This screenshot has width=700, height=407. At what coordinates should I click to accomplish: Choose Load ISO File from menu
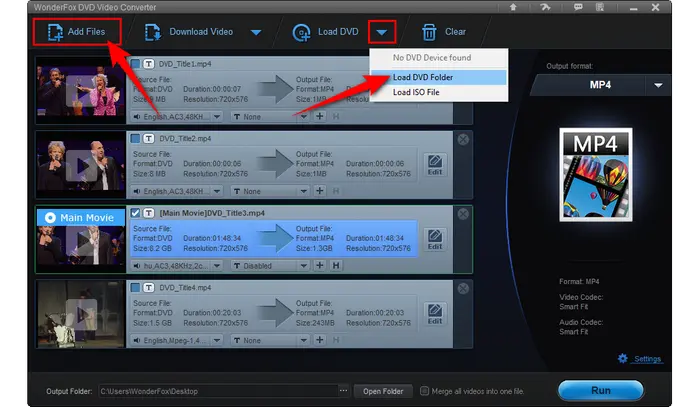click(x=438, y=92)
